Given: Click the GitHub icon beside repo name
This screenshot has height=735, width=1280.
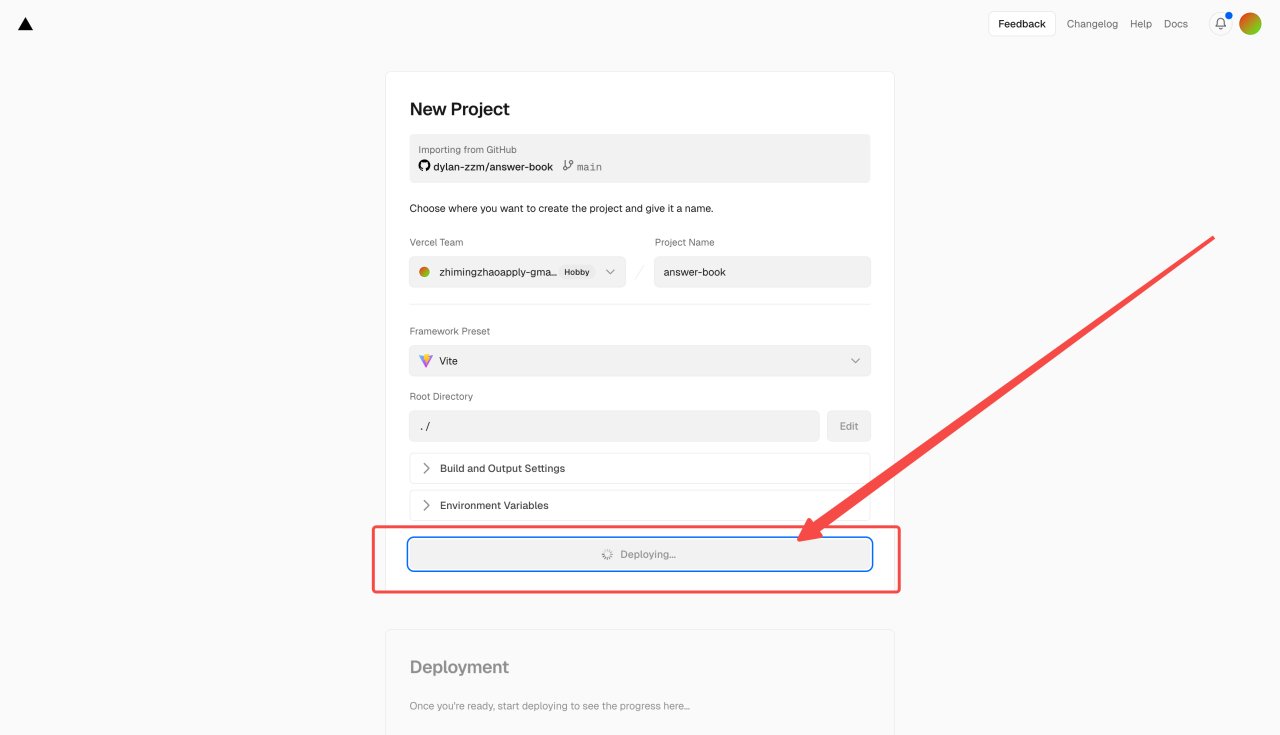Looking at the screenshot, I should pos(424,166).
